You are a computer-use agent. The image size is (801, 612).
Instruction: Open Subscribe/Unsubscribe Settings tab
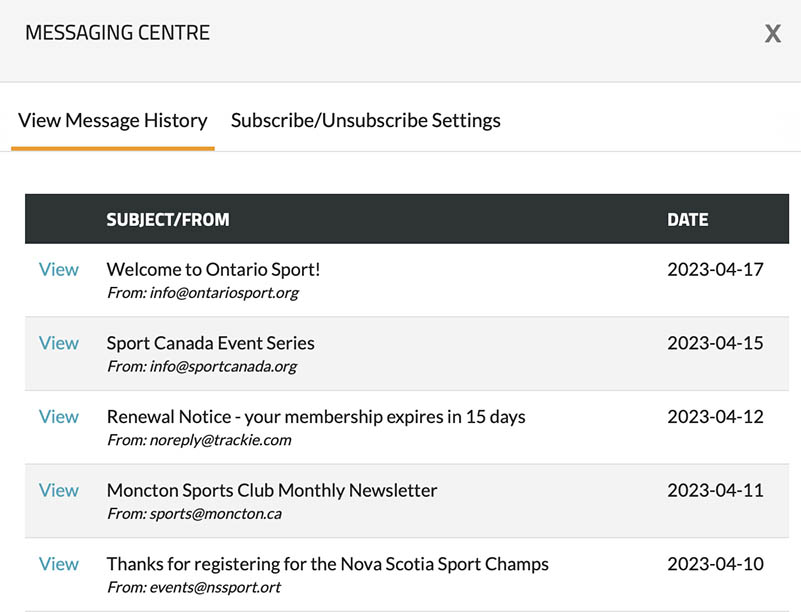coord(365,121)
